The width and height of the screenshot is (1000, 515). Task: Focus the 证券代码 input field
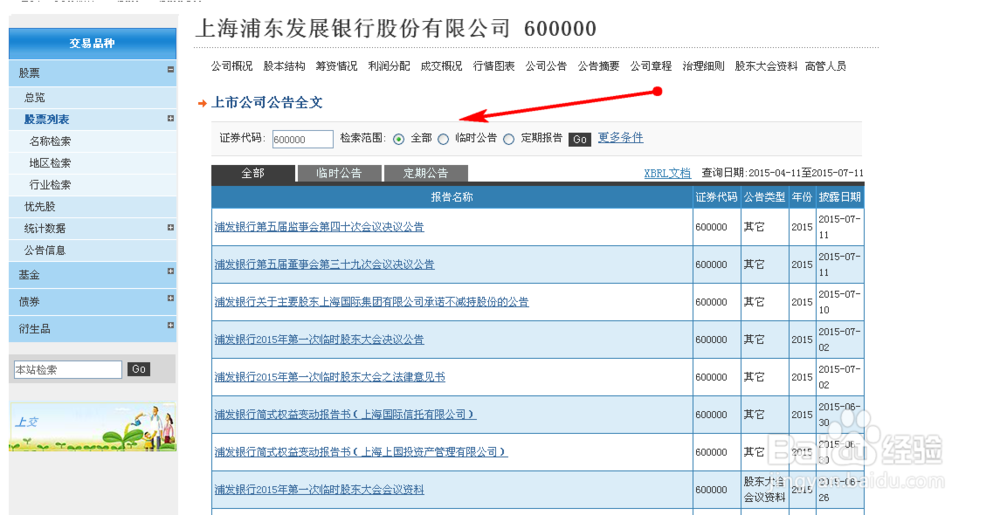pyautogui.click(x=303, y=139)
